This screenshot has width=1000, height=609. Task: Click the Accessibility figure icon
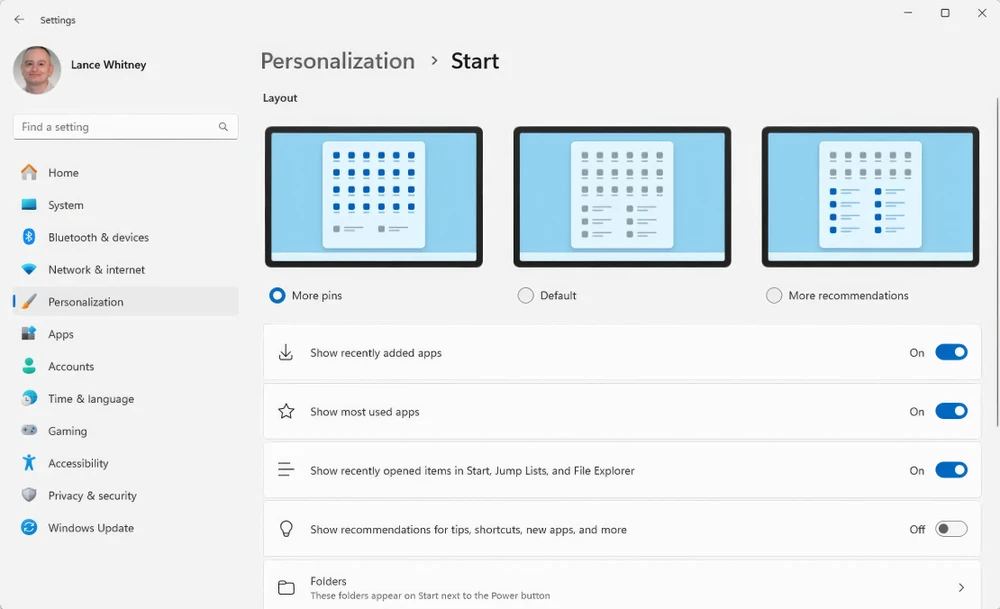click(29, 463)
